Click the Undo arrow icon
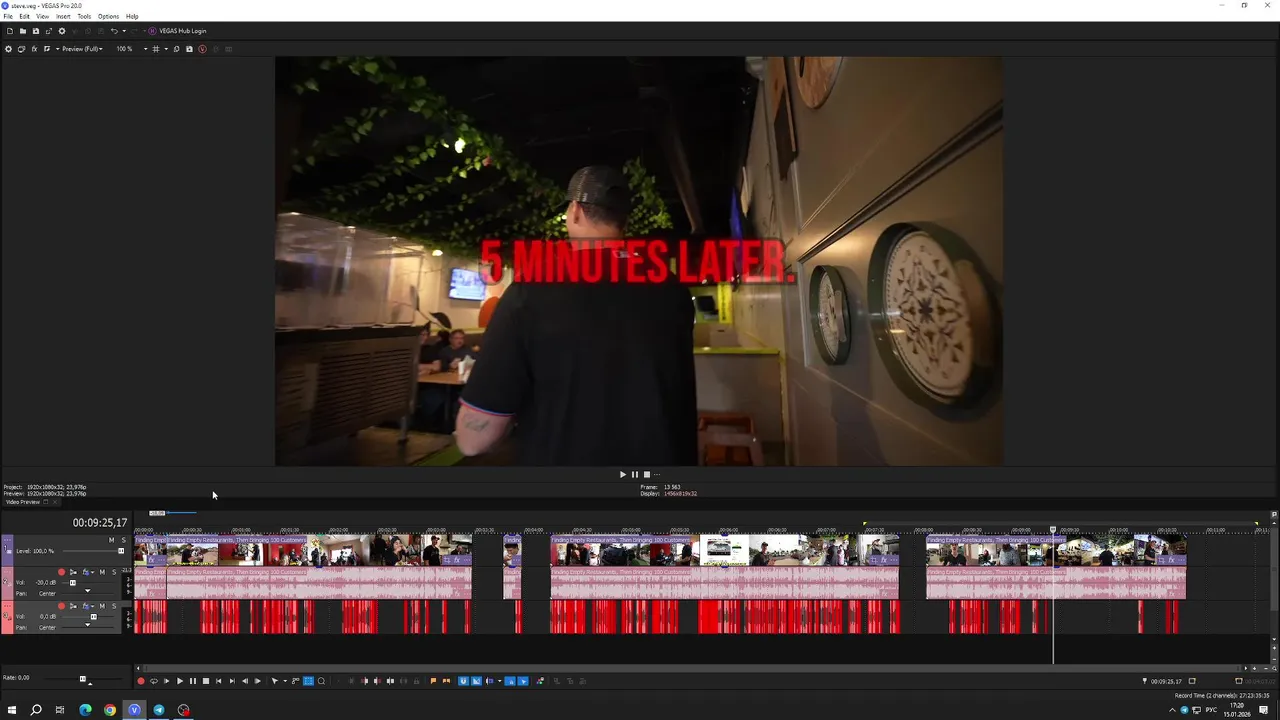1280x720 pixels. tap(114, 31)
